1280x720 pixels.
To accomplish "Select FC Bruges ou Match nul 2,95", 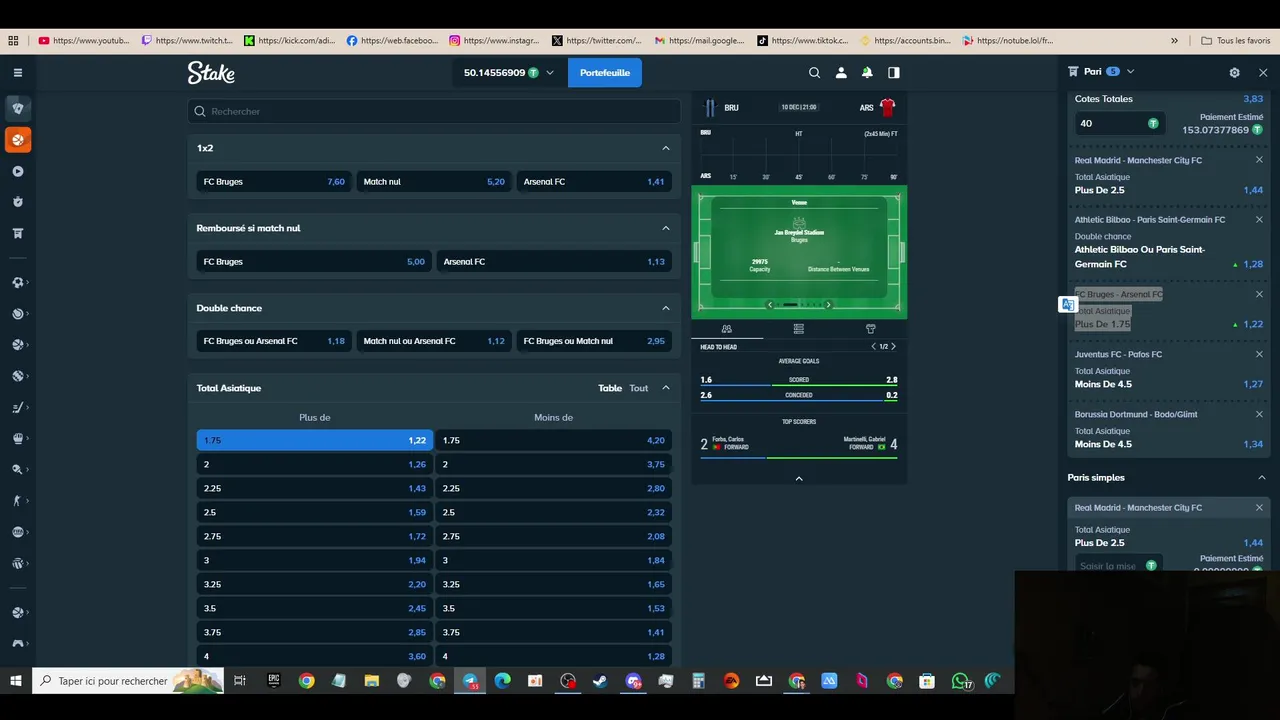I will pyautogui.click(x=594, y=341).
